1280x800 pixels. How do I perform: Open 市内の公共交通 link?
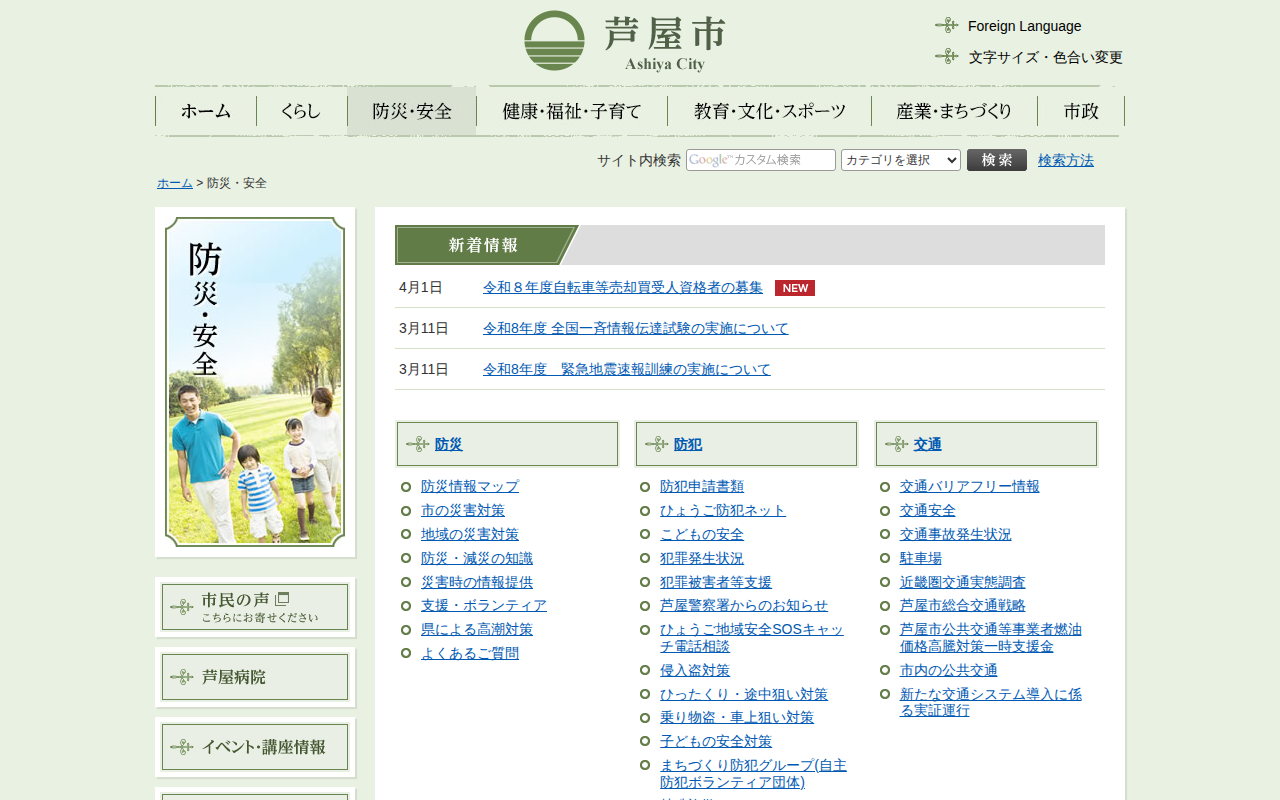click(949, 670)
